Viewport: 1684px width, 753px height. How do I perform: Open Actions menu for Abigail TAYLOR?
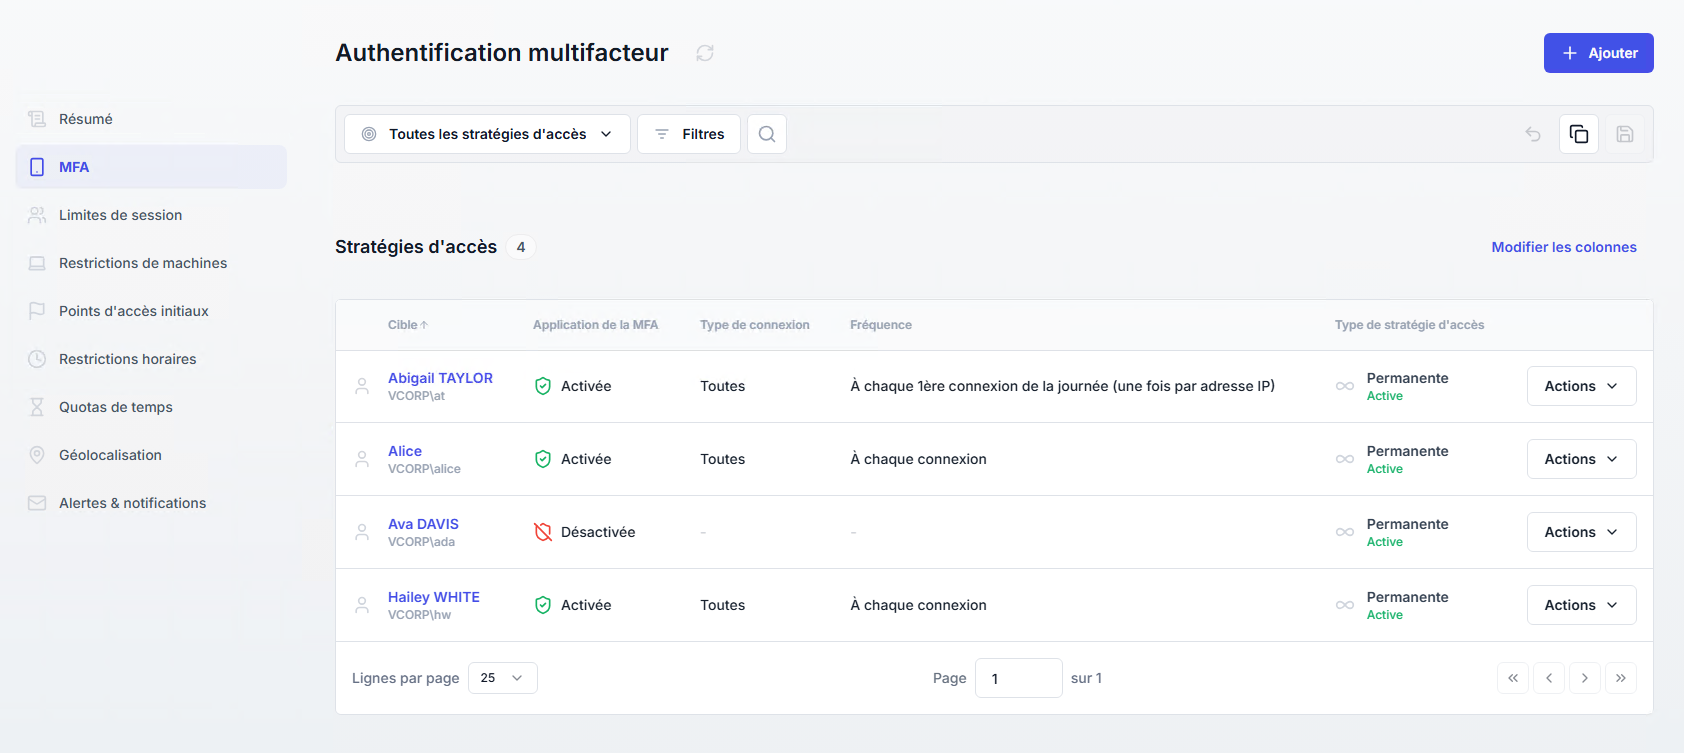click(1581, 386)
